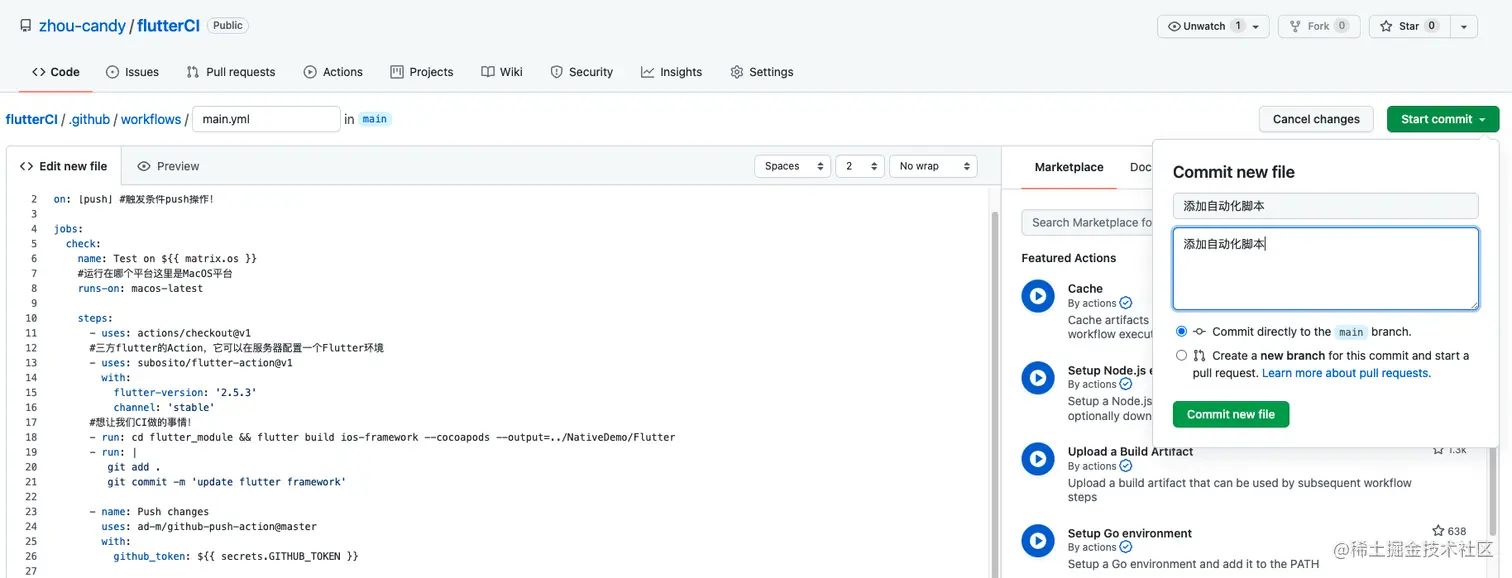Select Create a new branch option
Screen dimensions: 1512x578
click(1182, 355)
